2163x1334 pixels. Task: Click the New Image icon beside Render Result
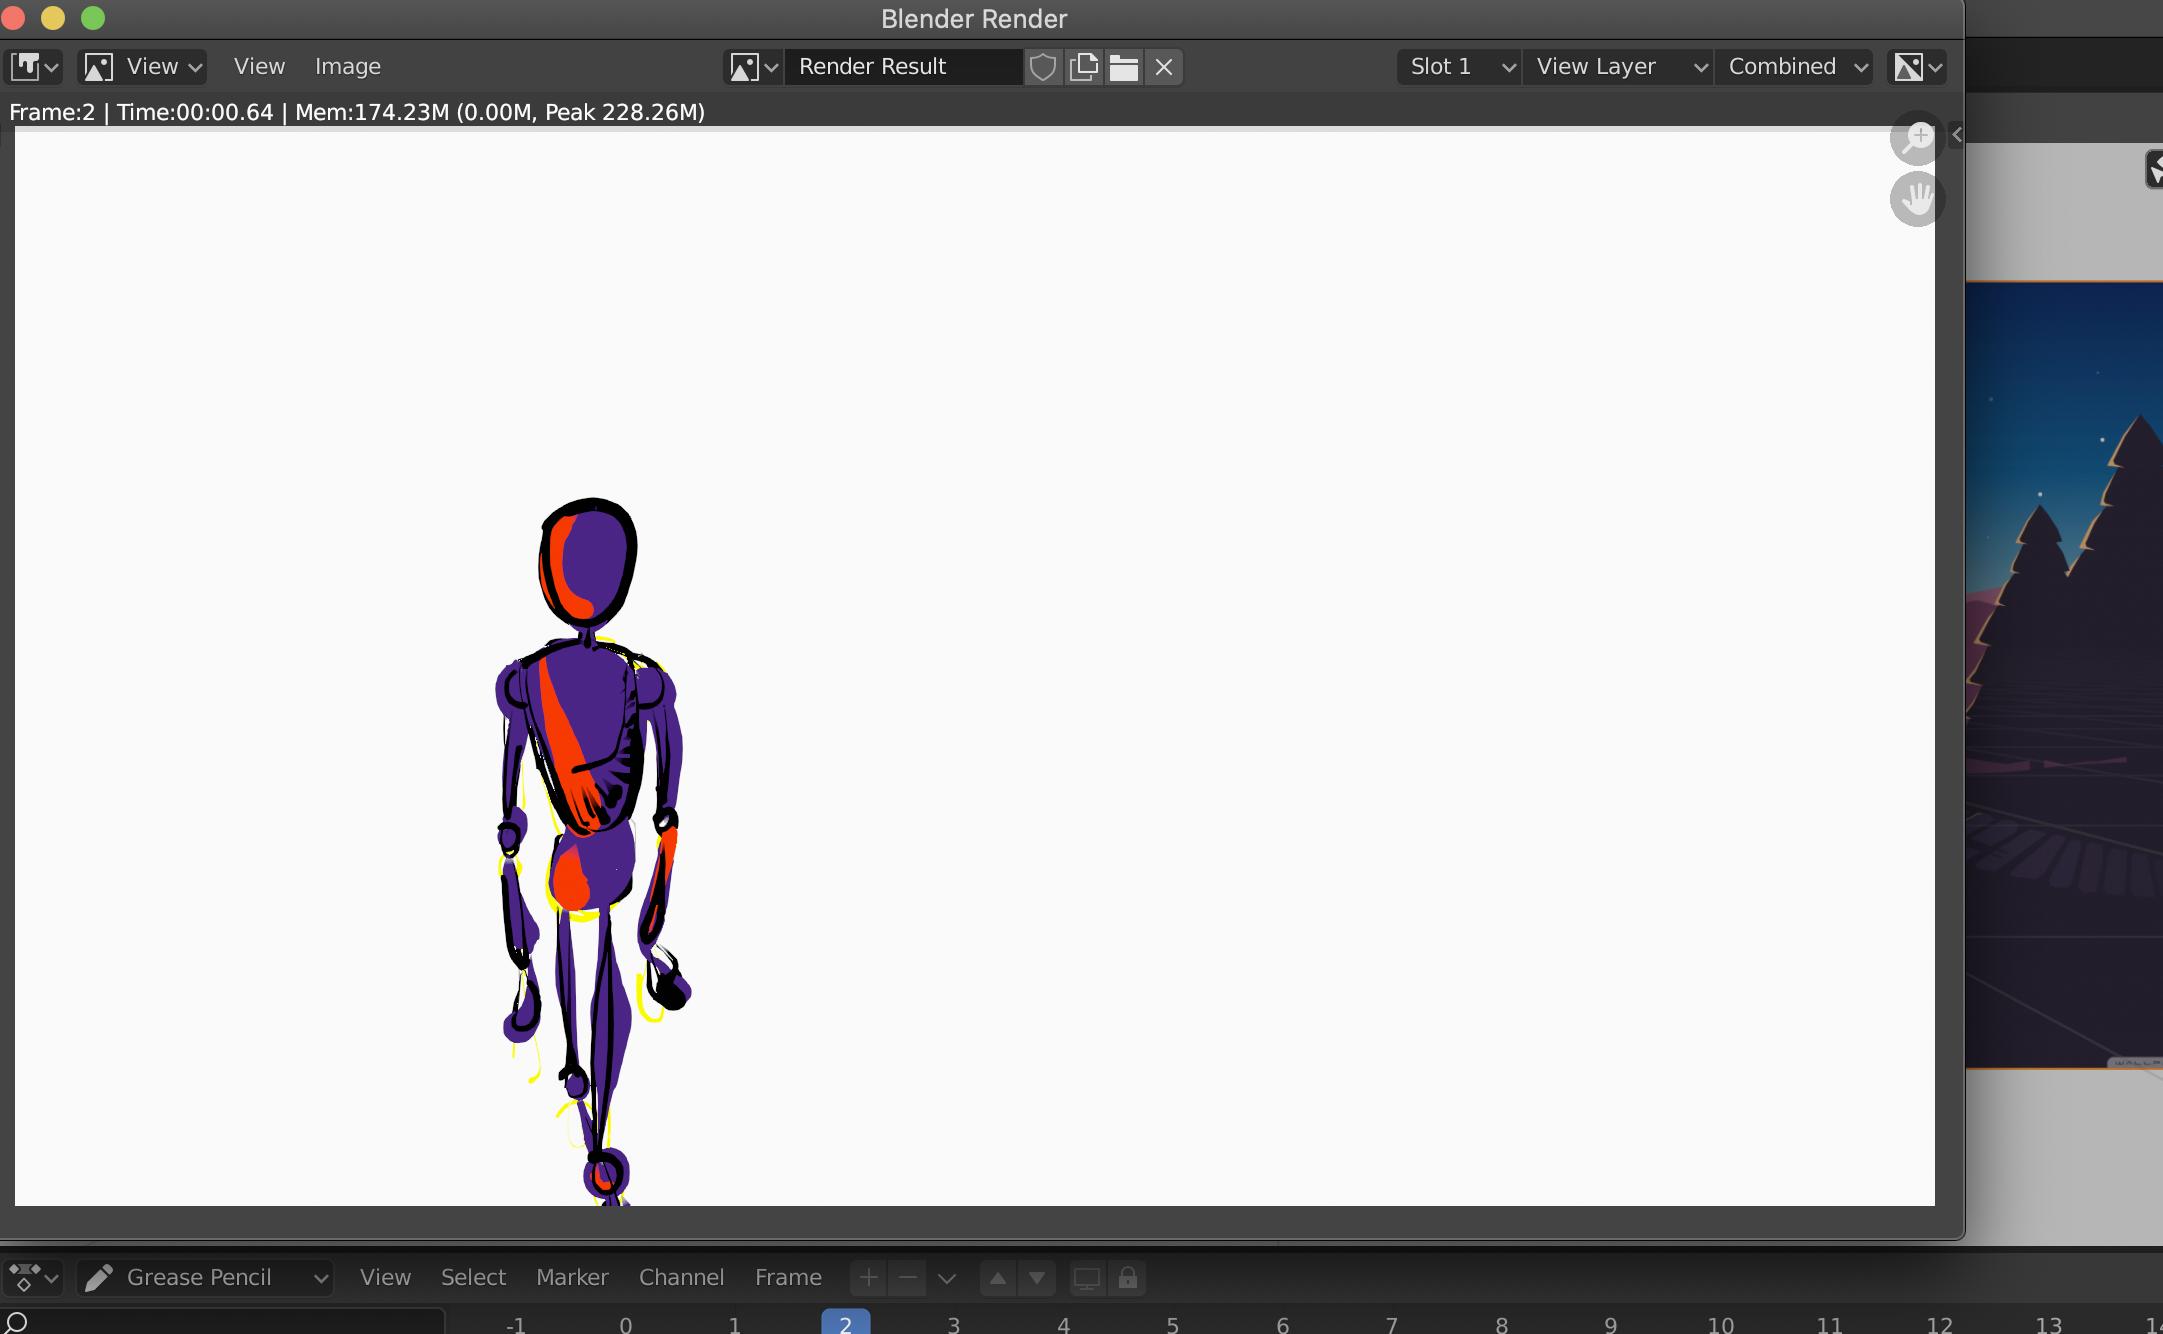point(1083,67)
